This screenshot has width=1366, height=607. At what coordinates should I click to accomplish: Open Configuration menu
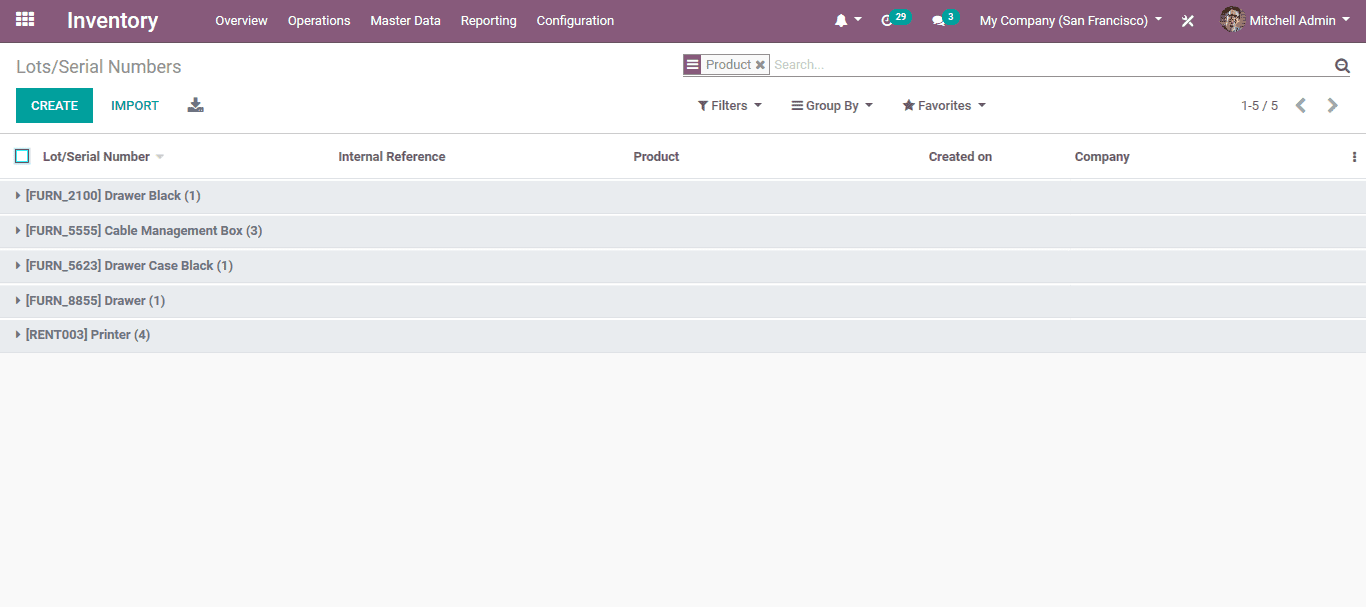pyautogui.click(x=575, y=20)
